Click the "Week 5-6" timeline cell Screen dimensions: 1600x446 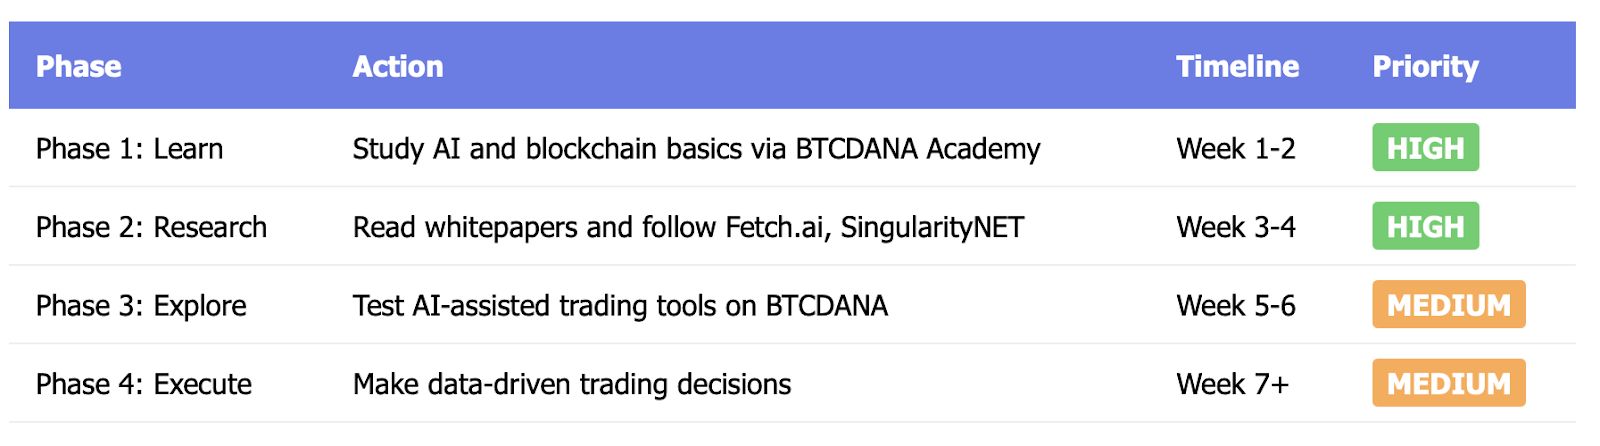click(1236, 306)
